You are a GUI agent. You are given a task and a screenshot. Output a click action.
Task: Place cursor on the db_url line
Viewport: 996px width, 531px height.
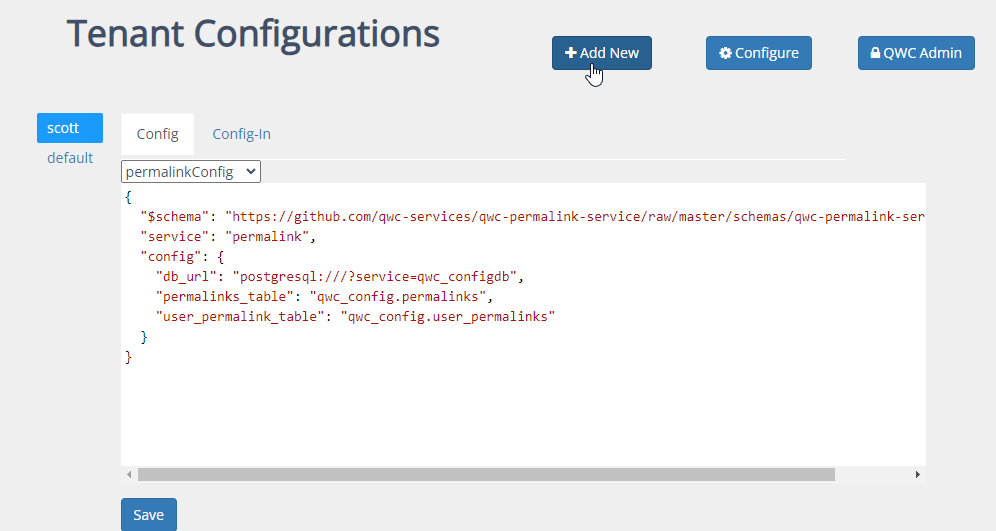(340, 276)
